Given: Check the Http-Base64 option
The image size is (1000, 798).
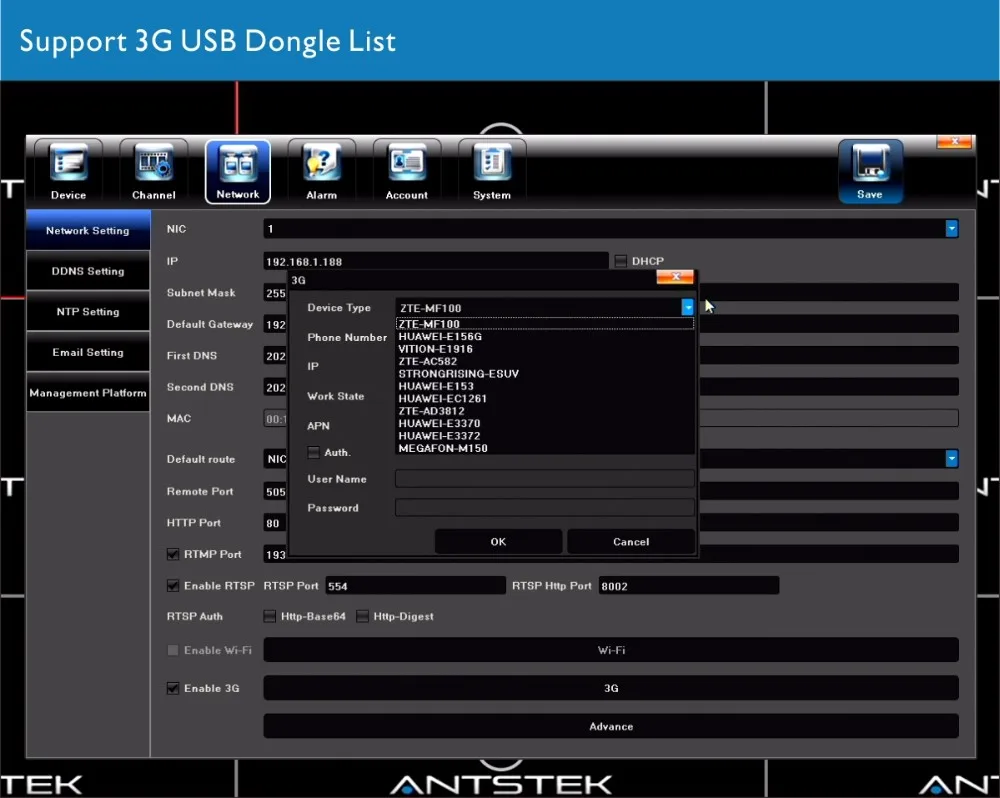Looking at the screenshot, I should click(x=270, y=616).
